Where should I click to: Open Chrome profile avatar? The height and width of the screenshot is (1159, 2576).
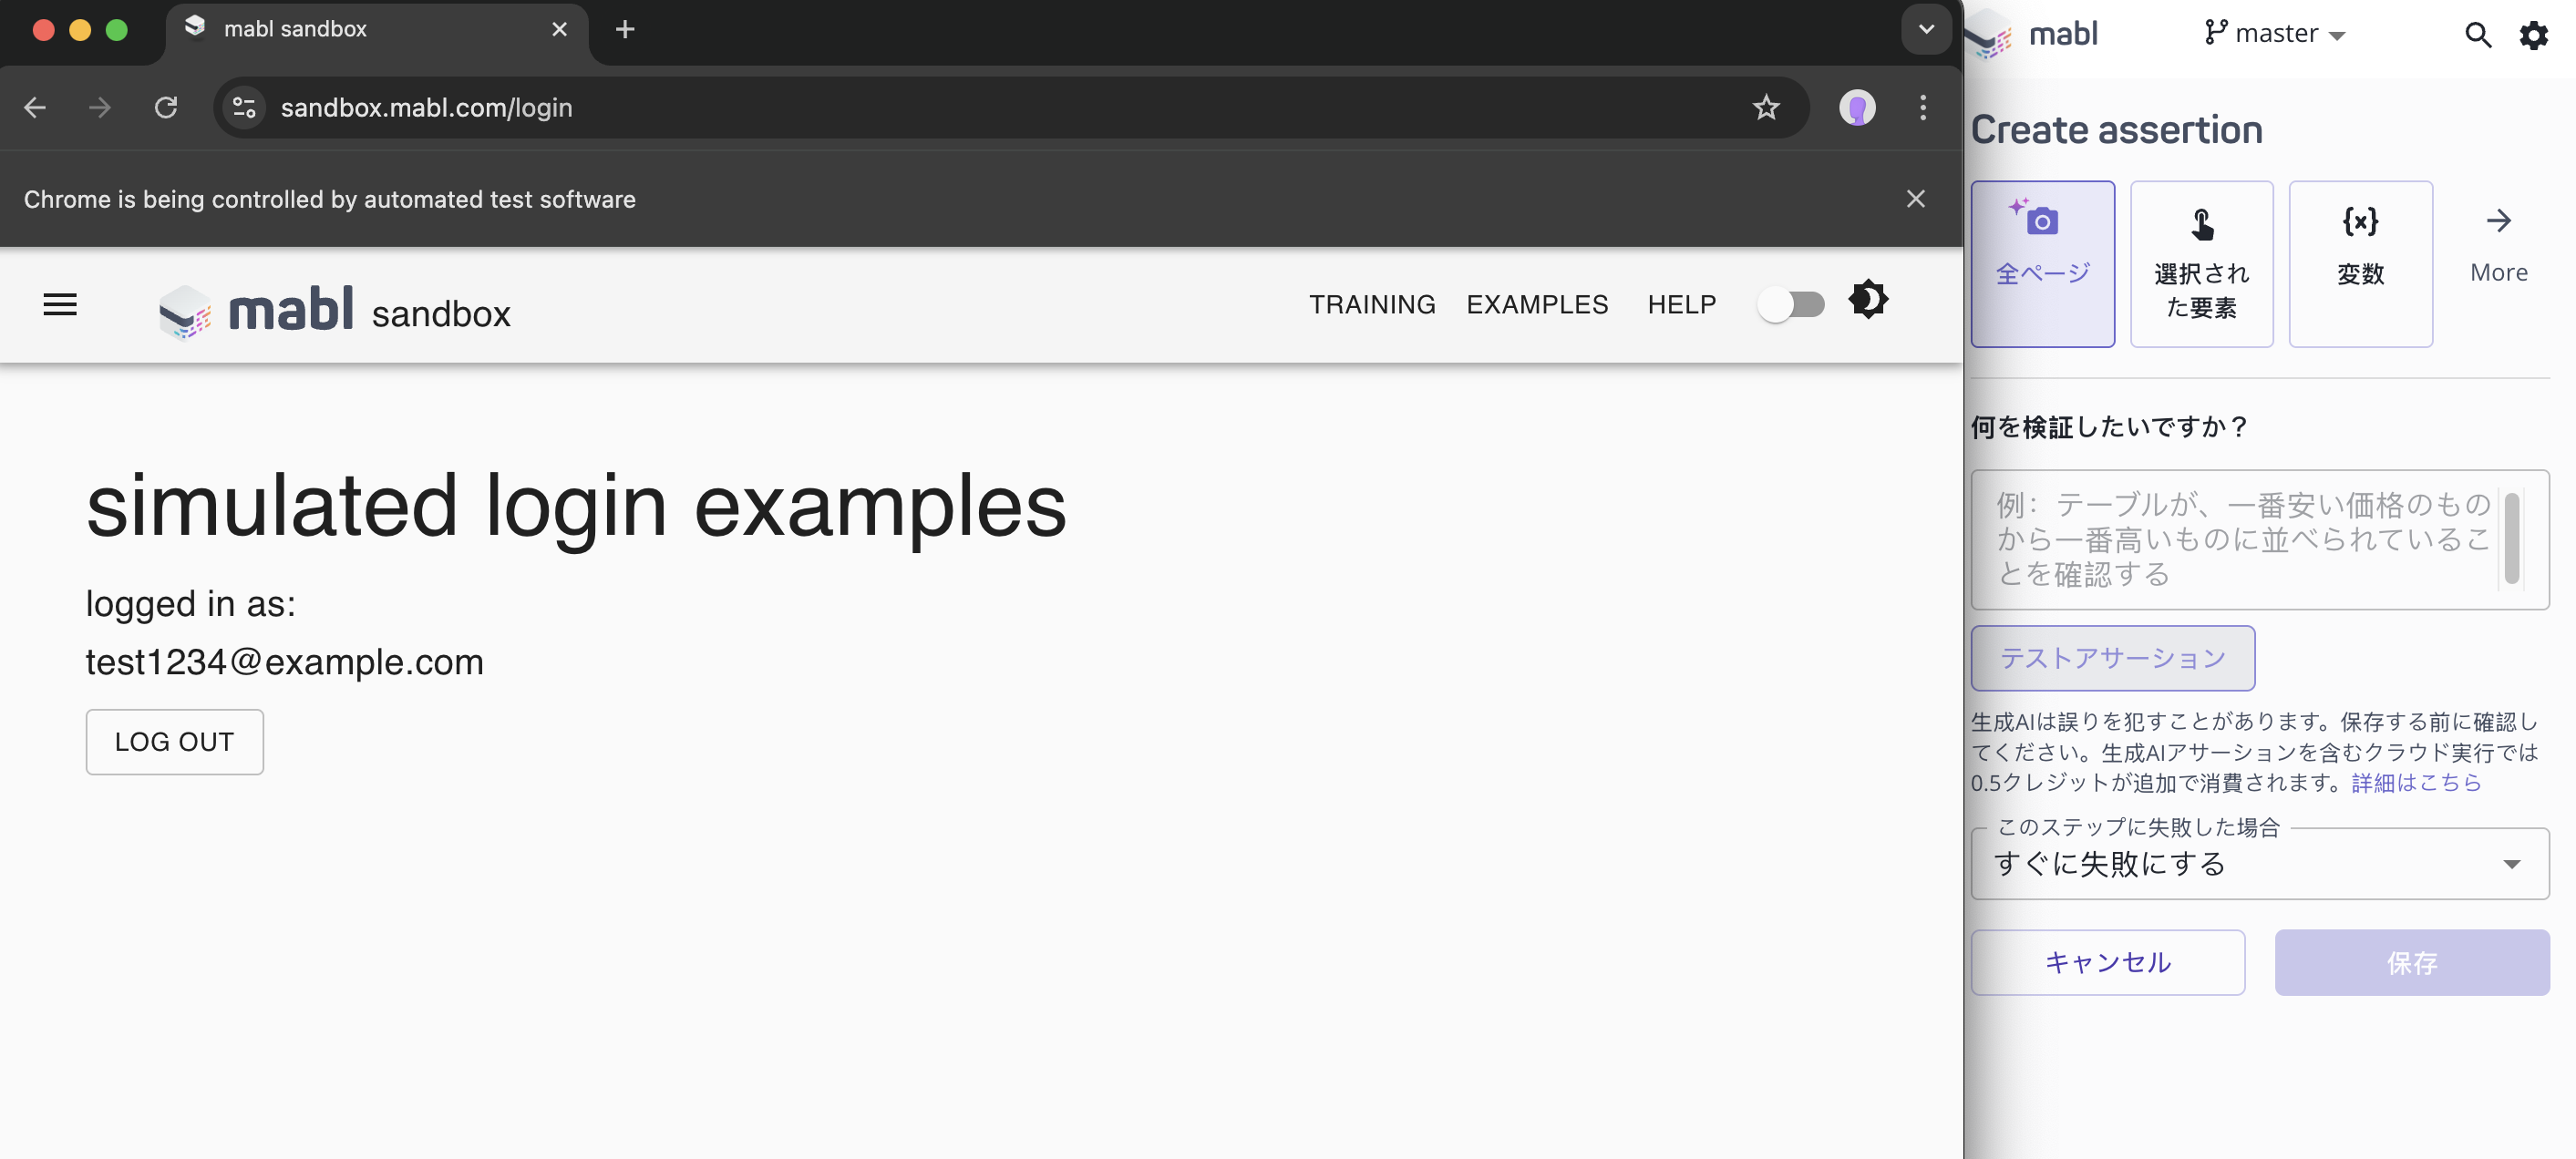point(1857,108)
